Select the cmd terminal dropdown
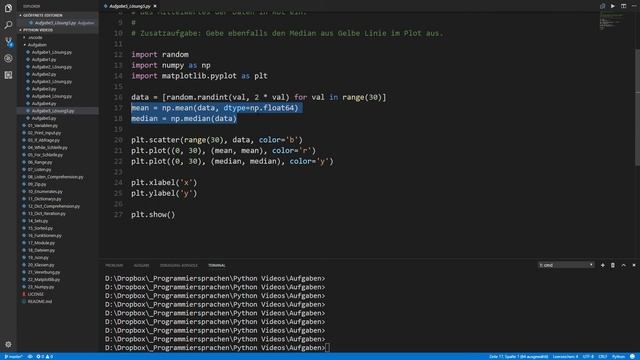The height and width of the screenshot is (360, 640). coord(566,265)
